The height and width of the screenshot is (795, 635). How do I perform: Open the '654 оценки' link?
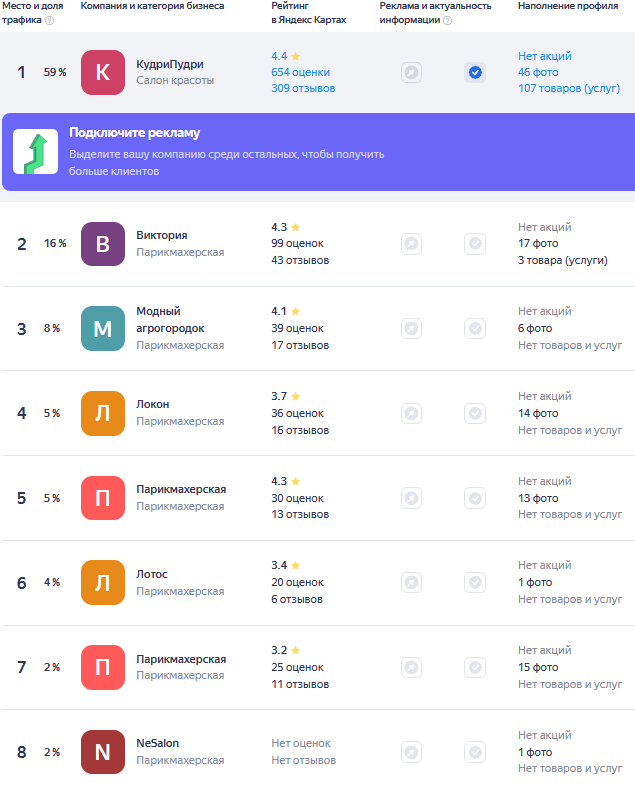300,73
